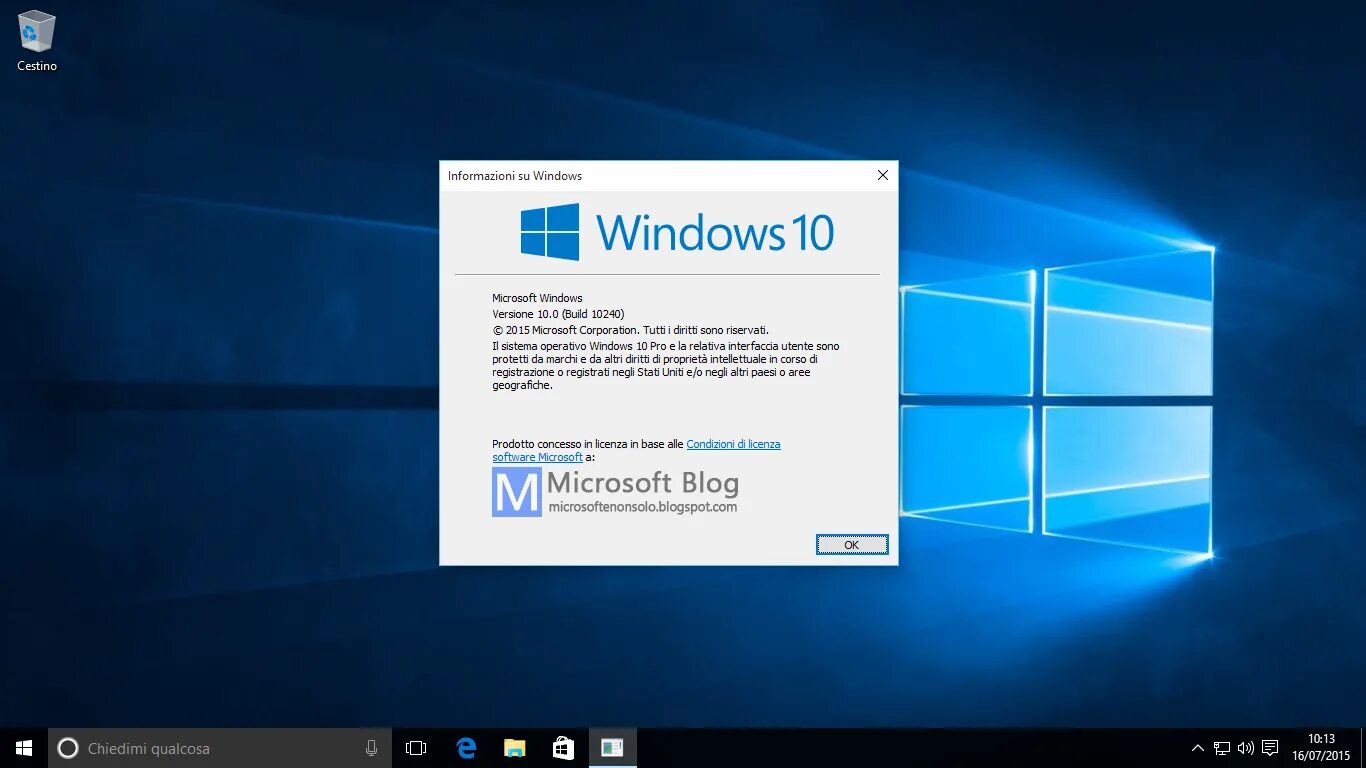Click the '© 2015 Microsoft Corporation' copyright line
This screenshot has height=768, width=1366.
pos(631,330)
